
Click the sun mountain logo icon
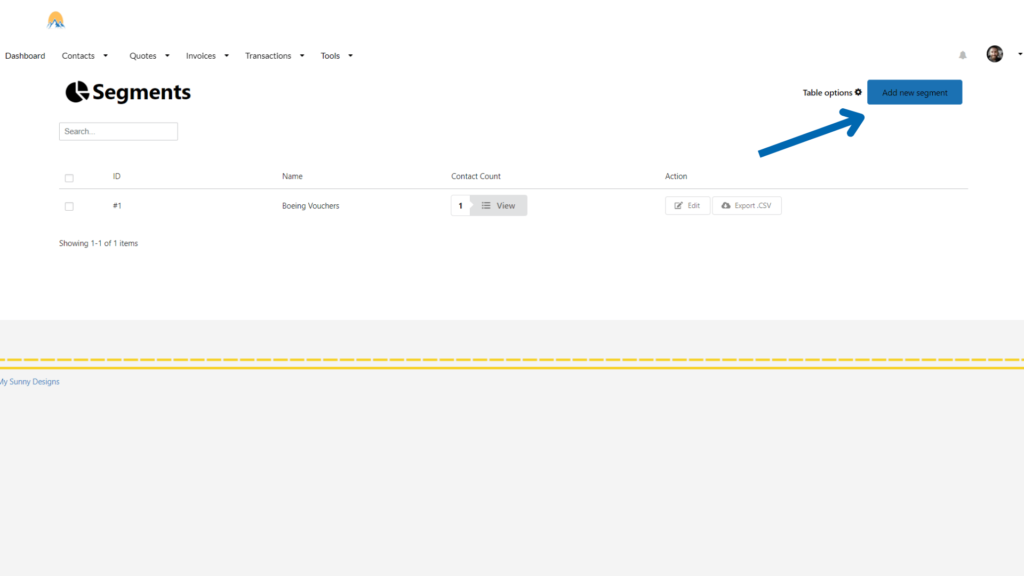(x=56, y=20)
